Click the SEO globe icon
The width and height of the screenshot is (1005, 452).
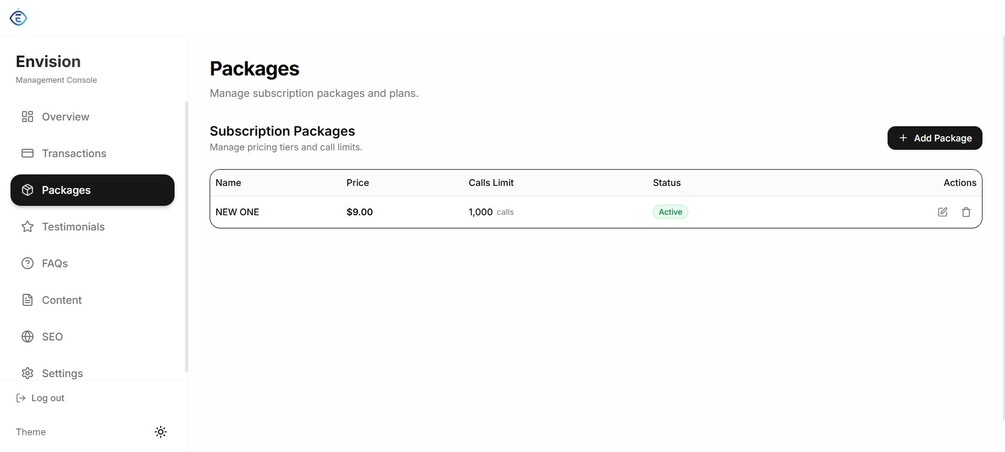click(x=28, y=337)
